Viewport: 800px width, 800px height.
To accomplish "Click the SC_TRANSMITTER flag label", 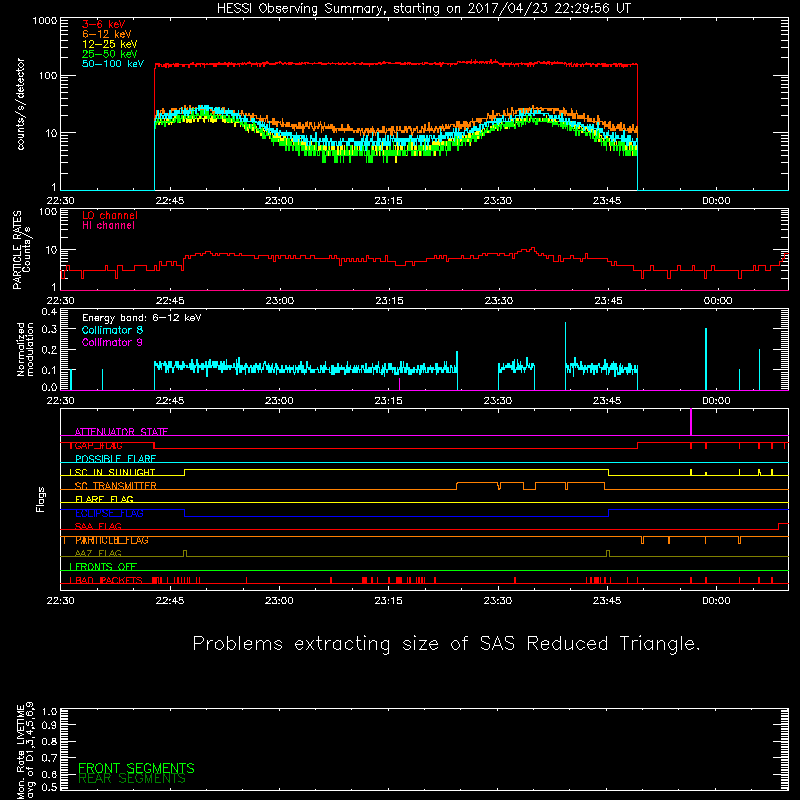I will [x=115, y=486].
